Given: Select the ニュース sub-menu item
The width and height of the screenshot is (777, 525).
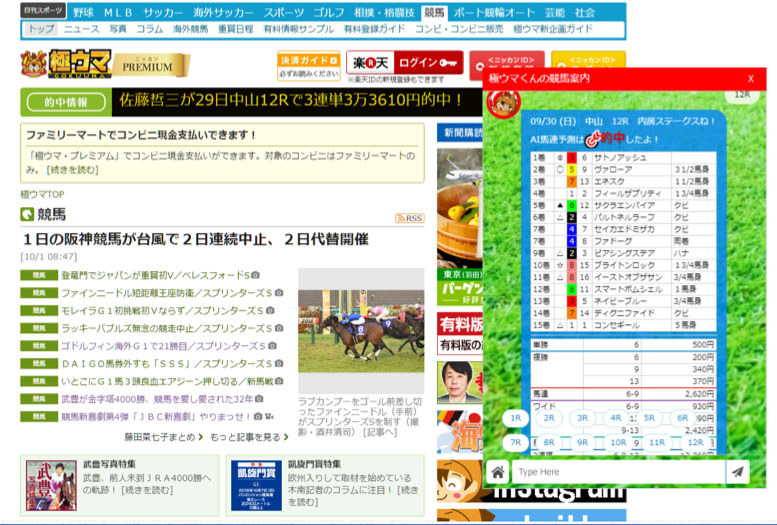Looking at the screenshot, I should 81,29.
